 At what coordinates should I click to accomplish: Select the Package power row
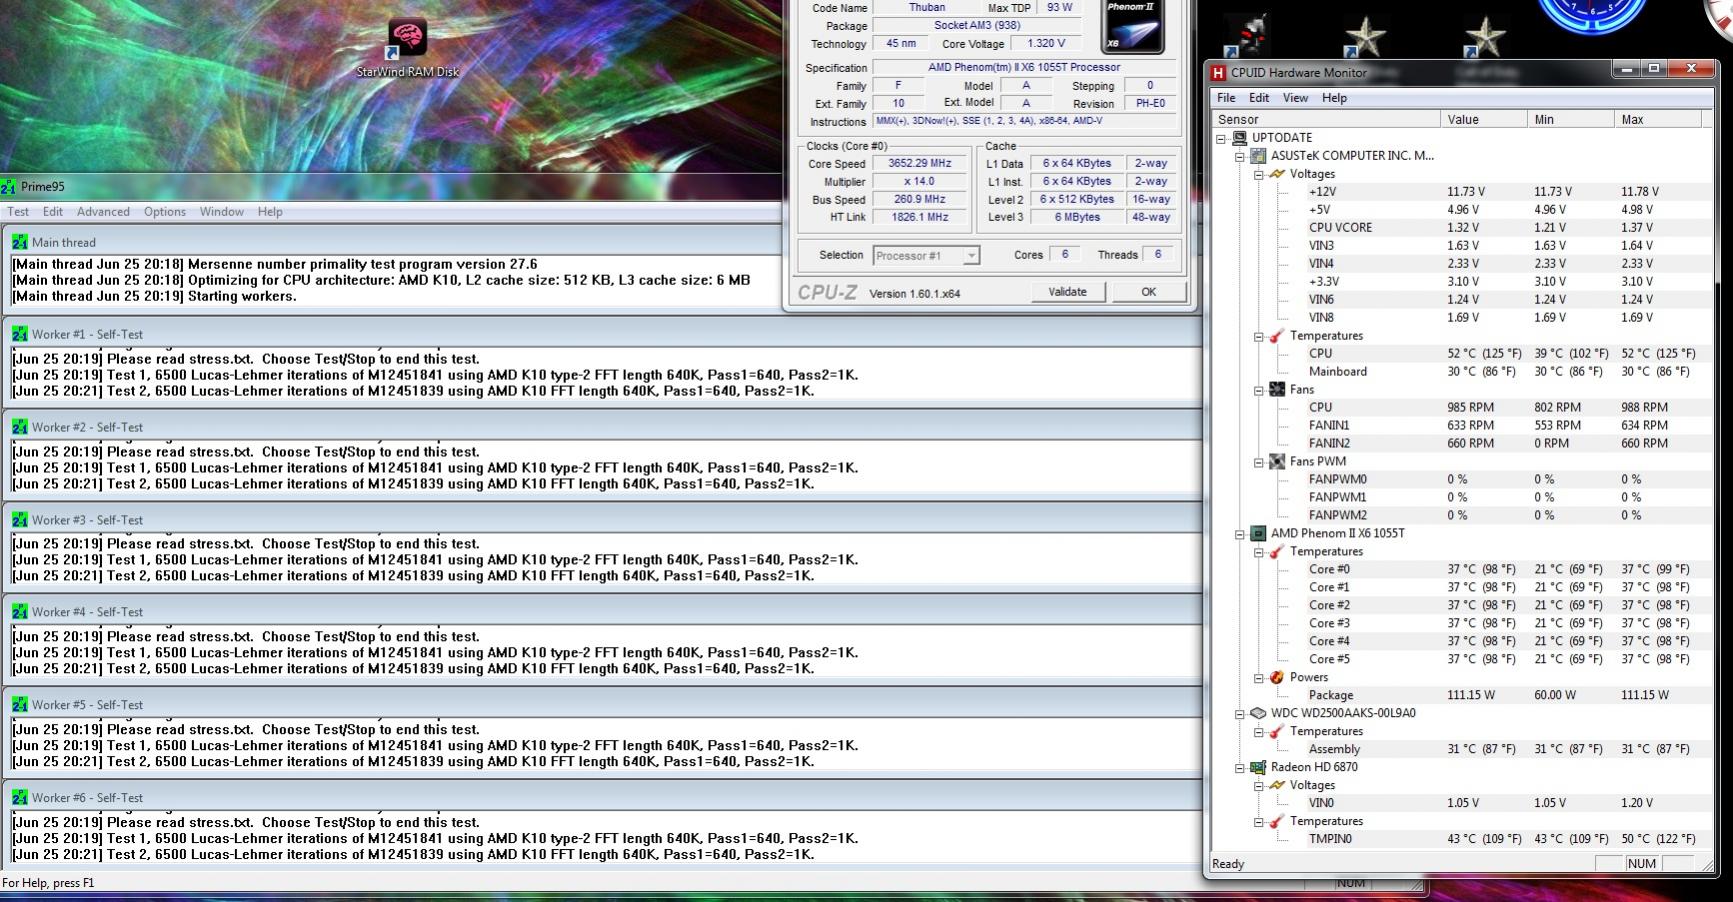click(x=1462, y=695)
